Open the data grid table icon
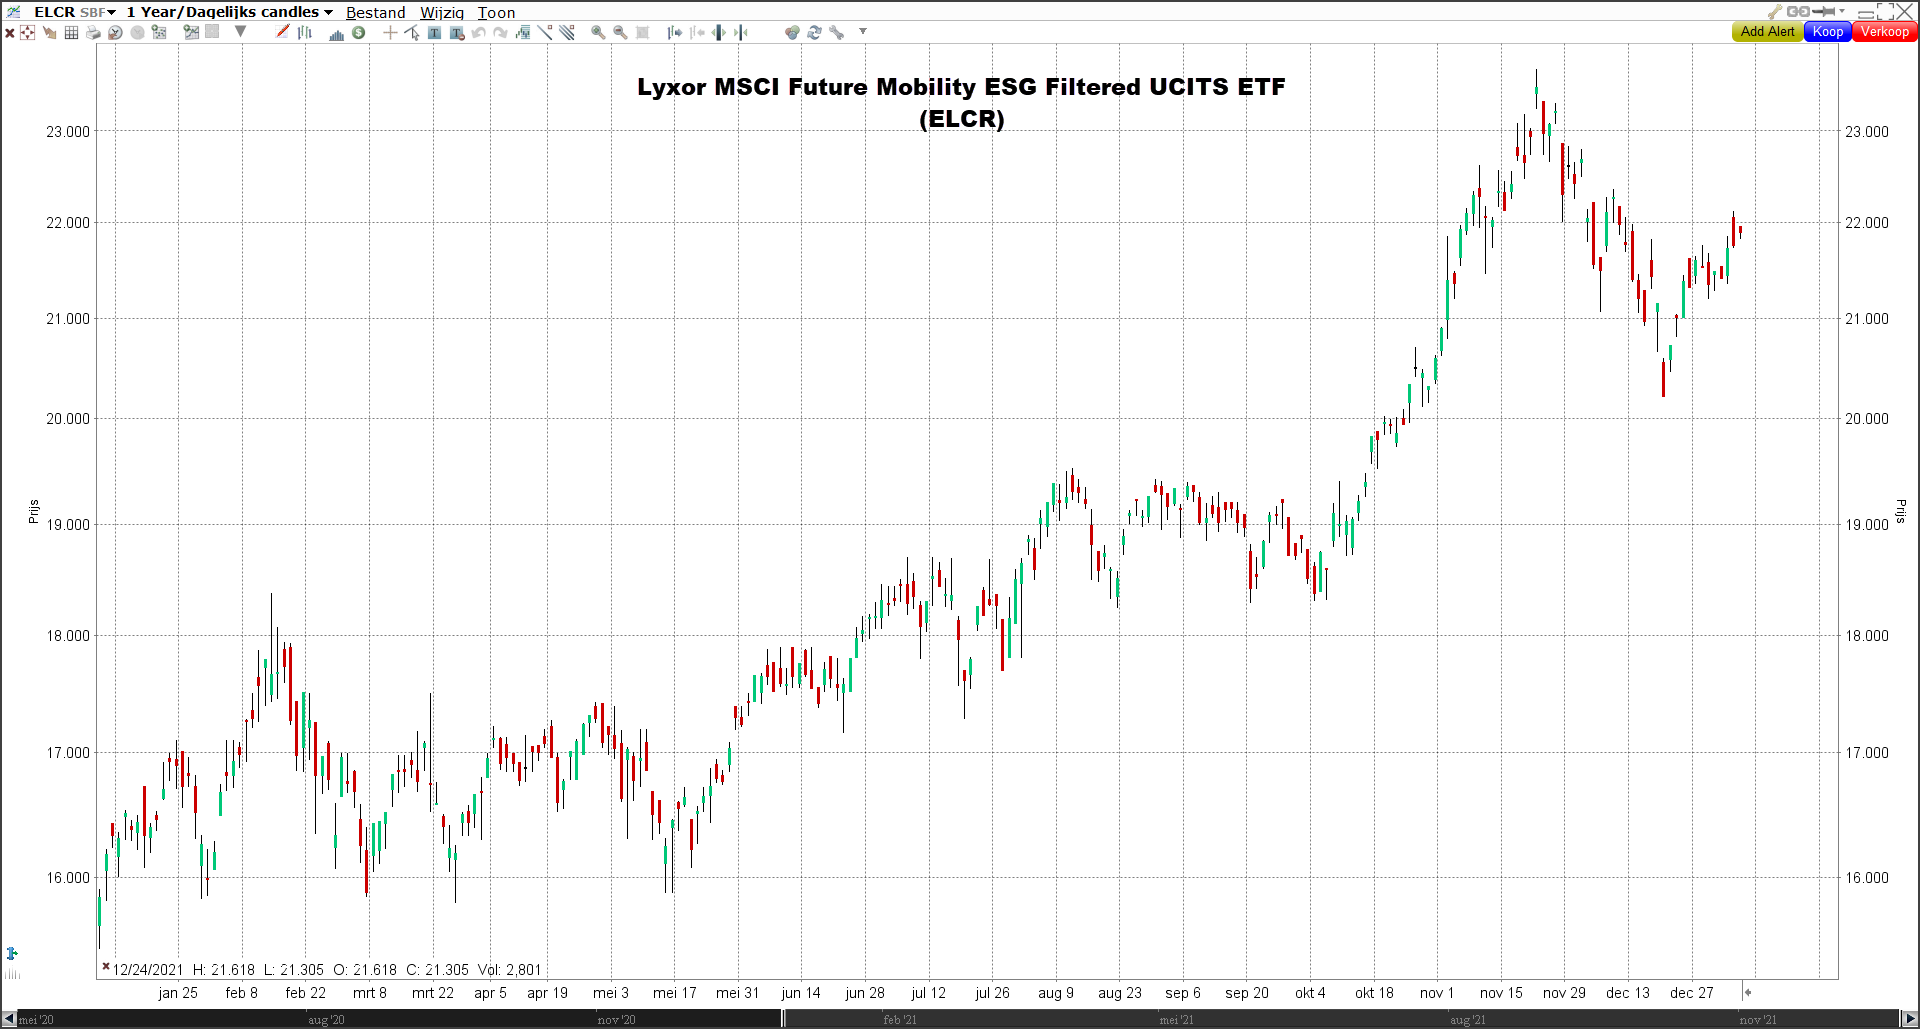The height and width of the screenshot is (1029, 1920). [x=71, y=33]
